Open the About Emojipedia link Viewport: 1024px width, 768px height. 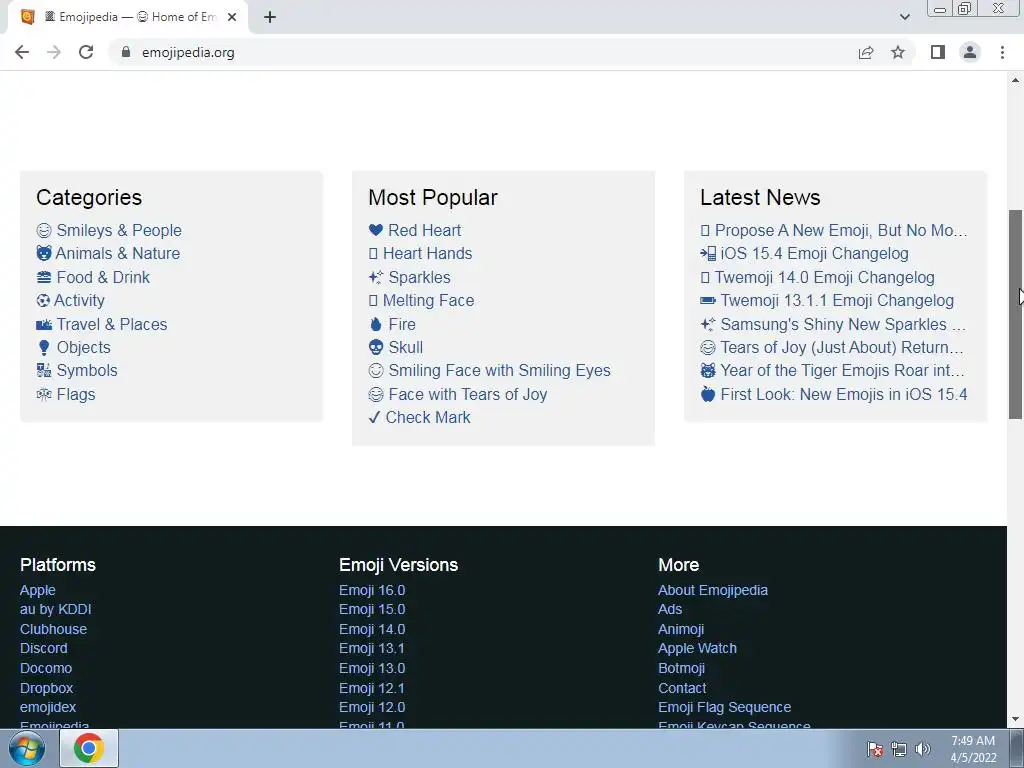tap(713, 590)
